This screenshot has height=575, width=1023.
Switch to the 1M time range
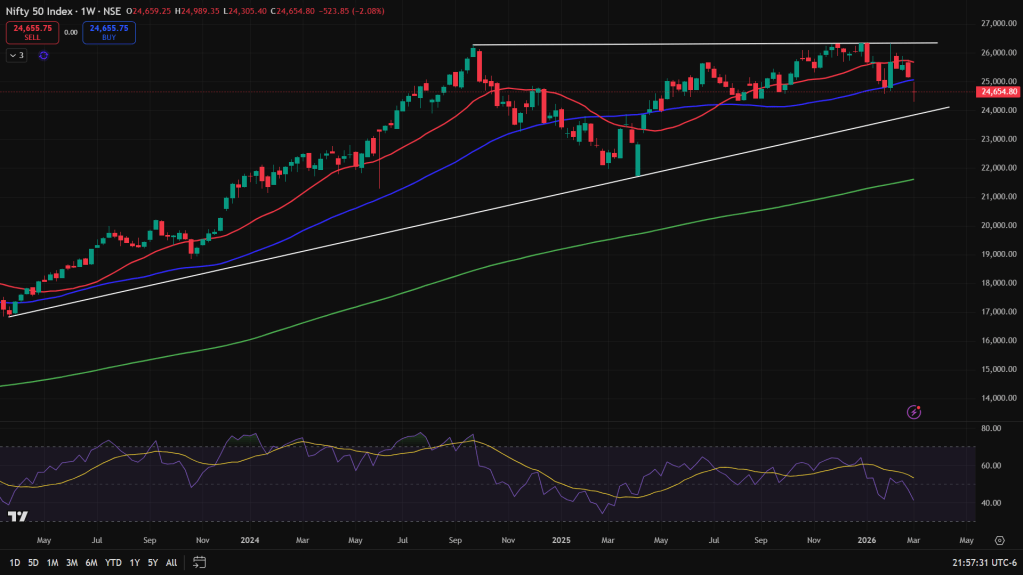pos(52,562)
